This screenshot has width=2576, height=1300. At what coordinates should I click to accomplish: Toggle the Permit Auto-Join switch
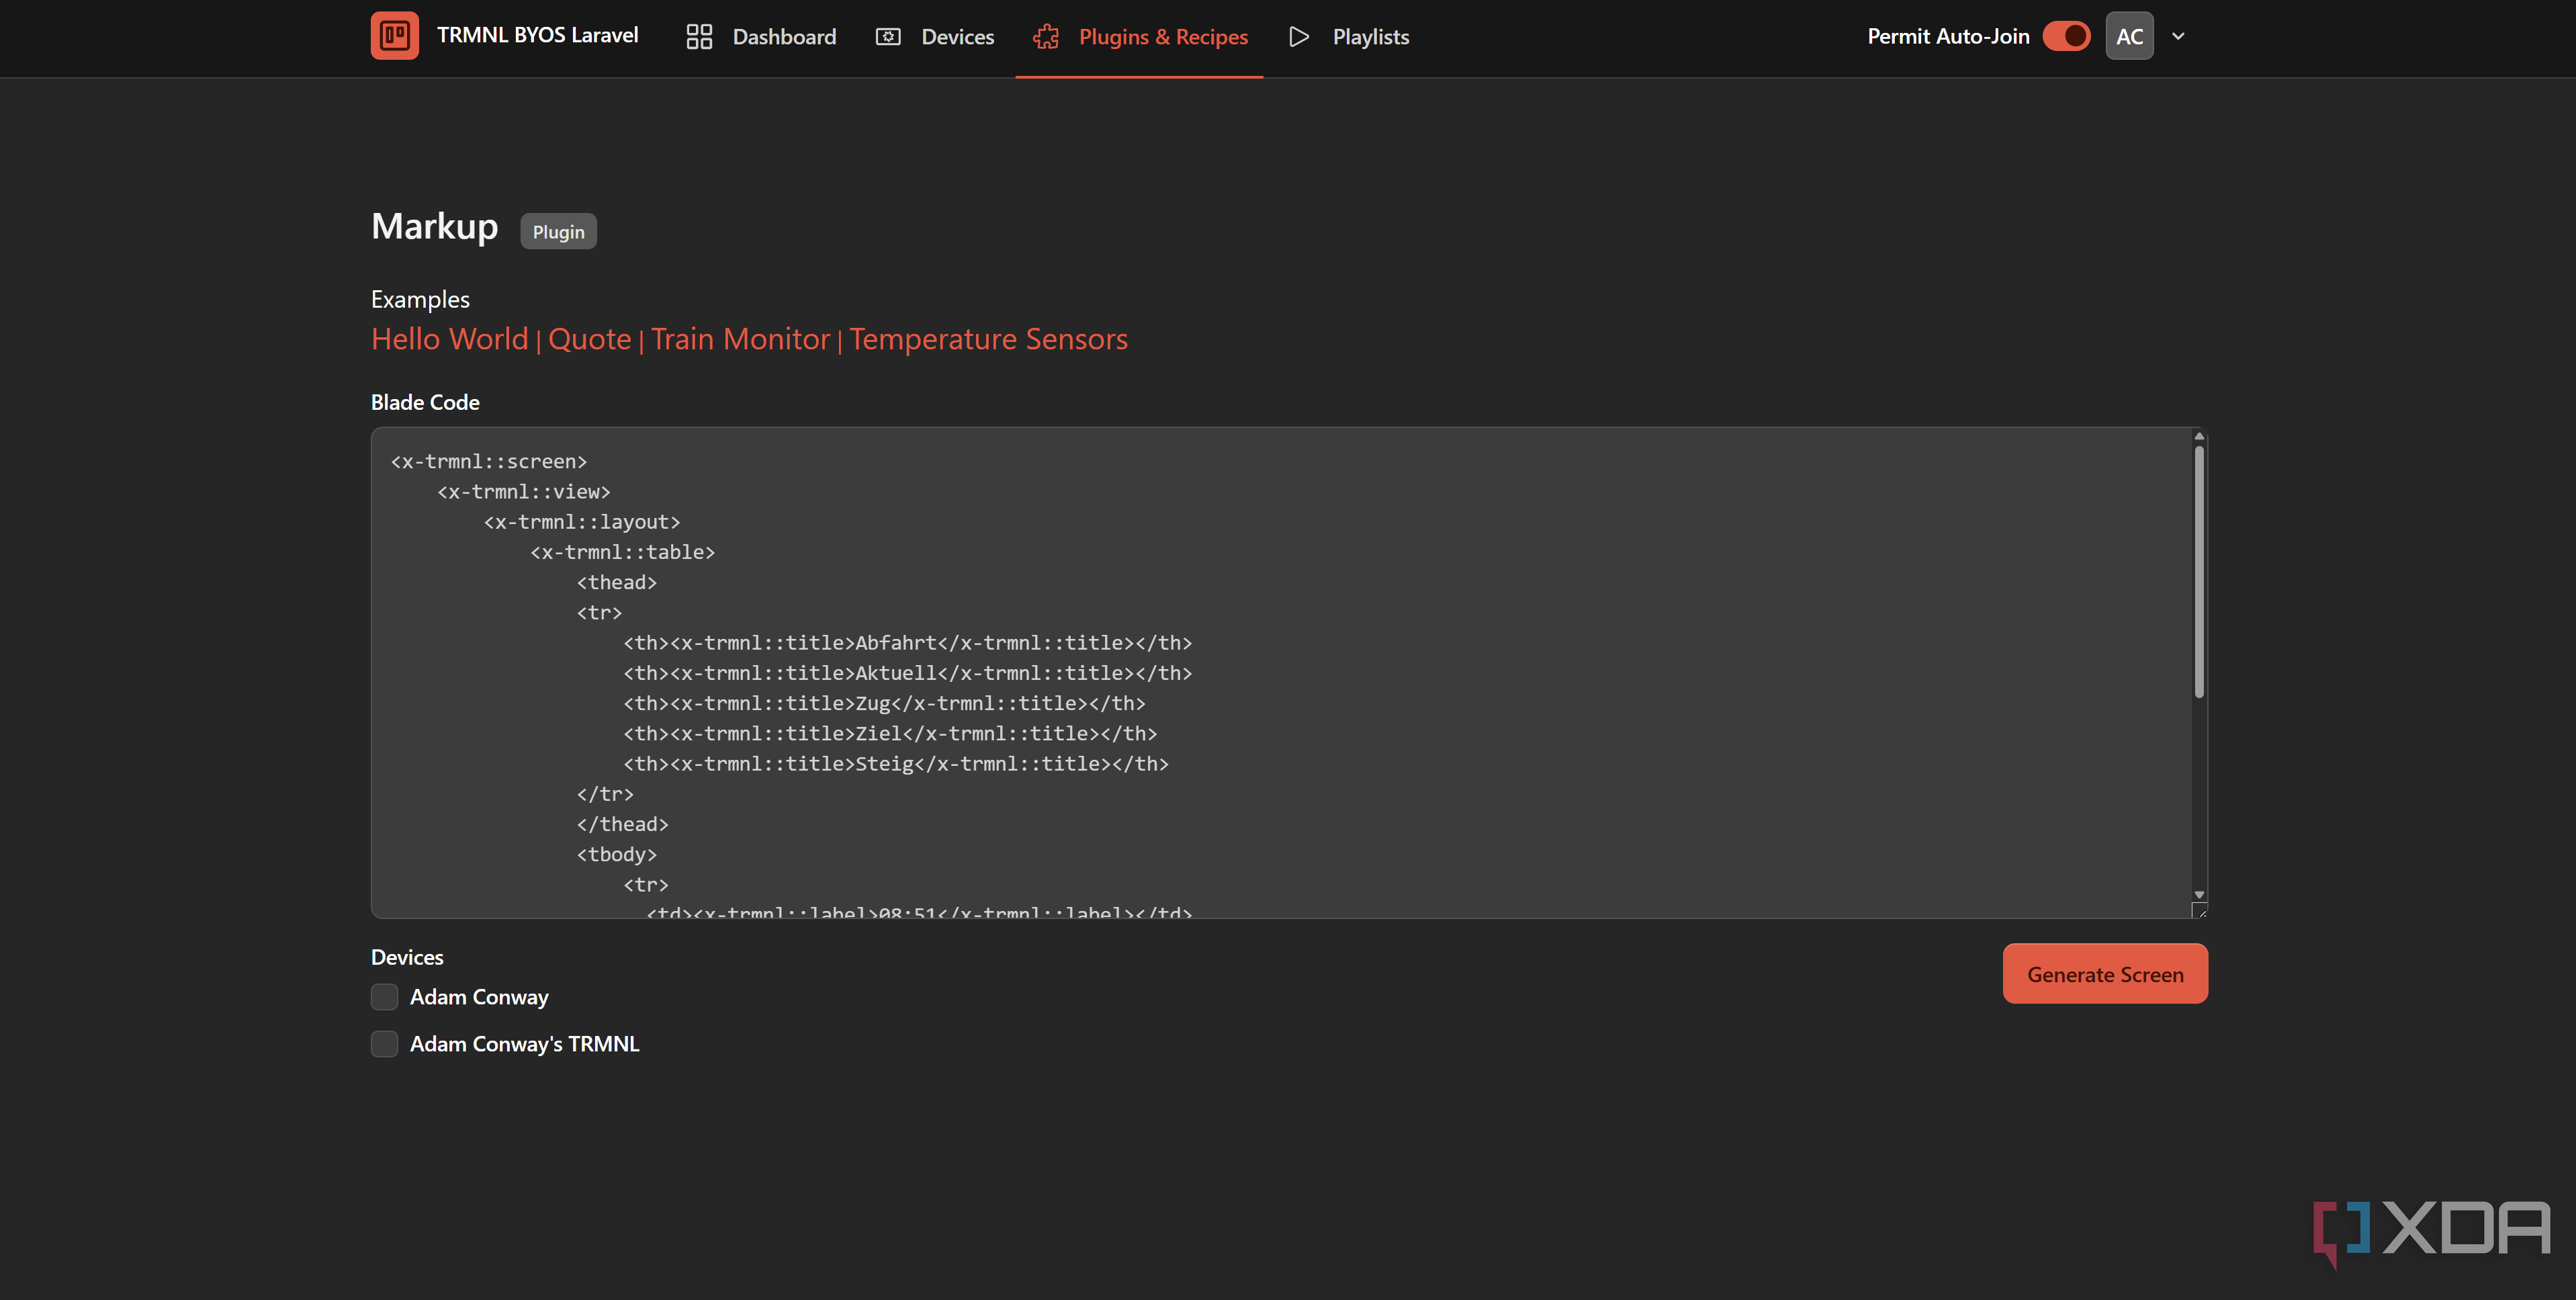[2066, 36]
